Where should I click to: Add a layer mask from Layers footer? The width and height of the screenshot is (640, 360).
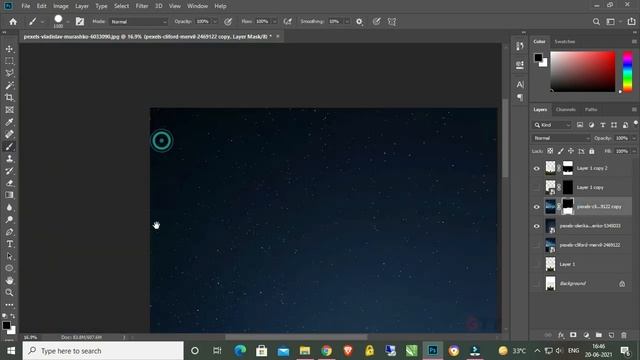point(573,335)
